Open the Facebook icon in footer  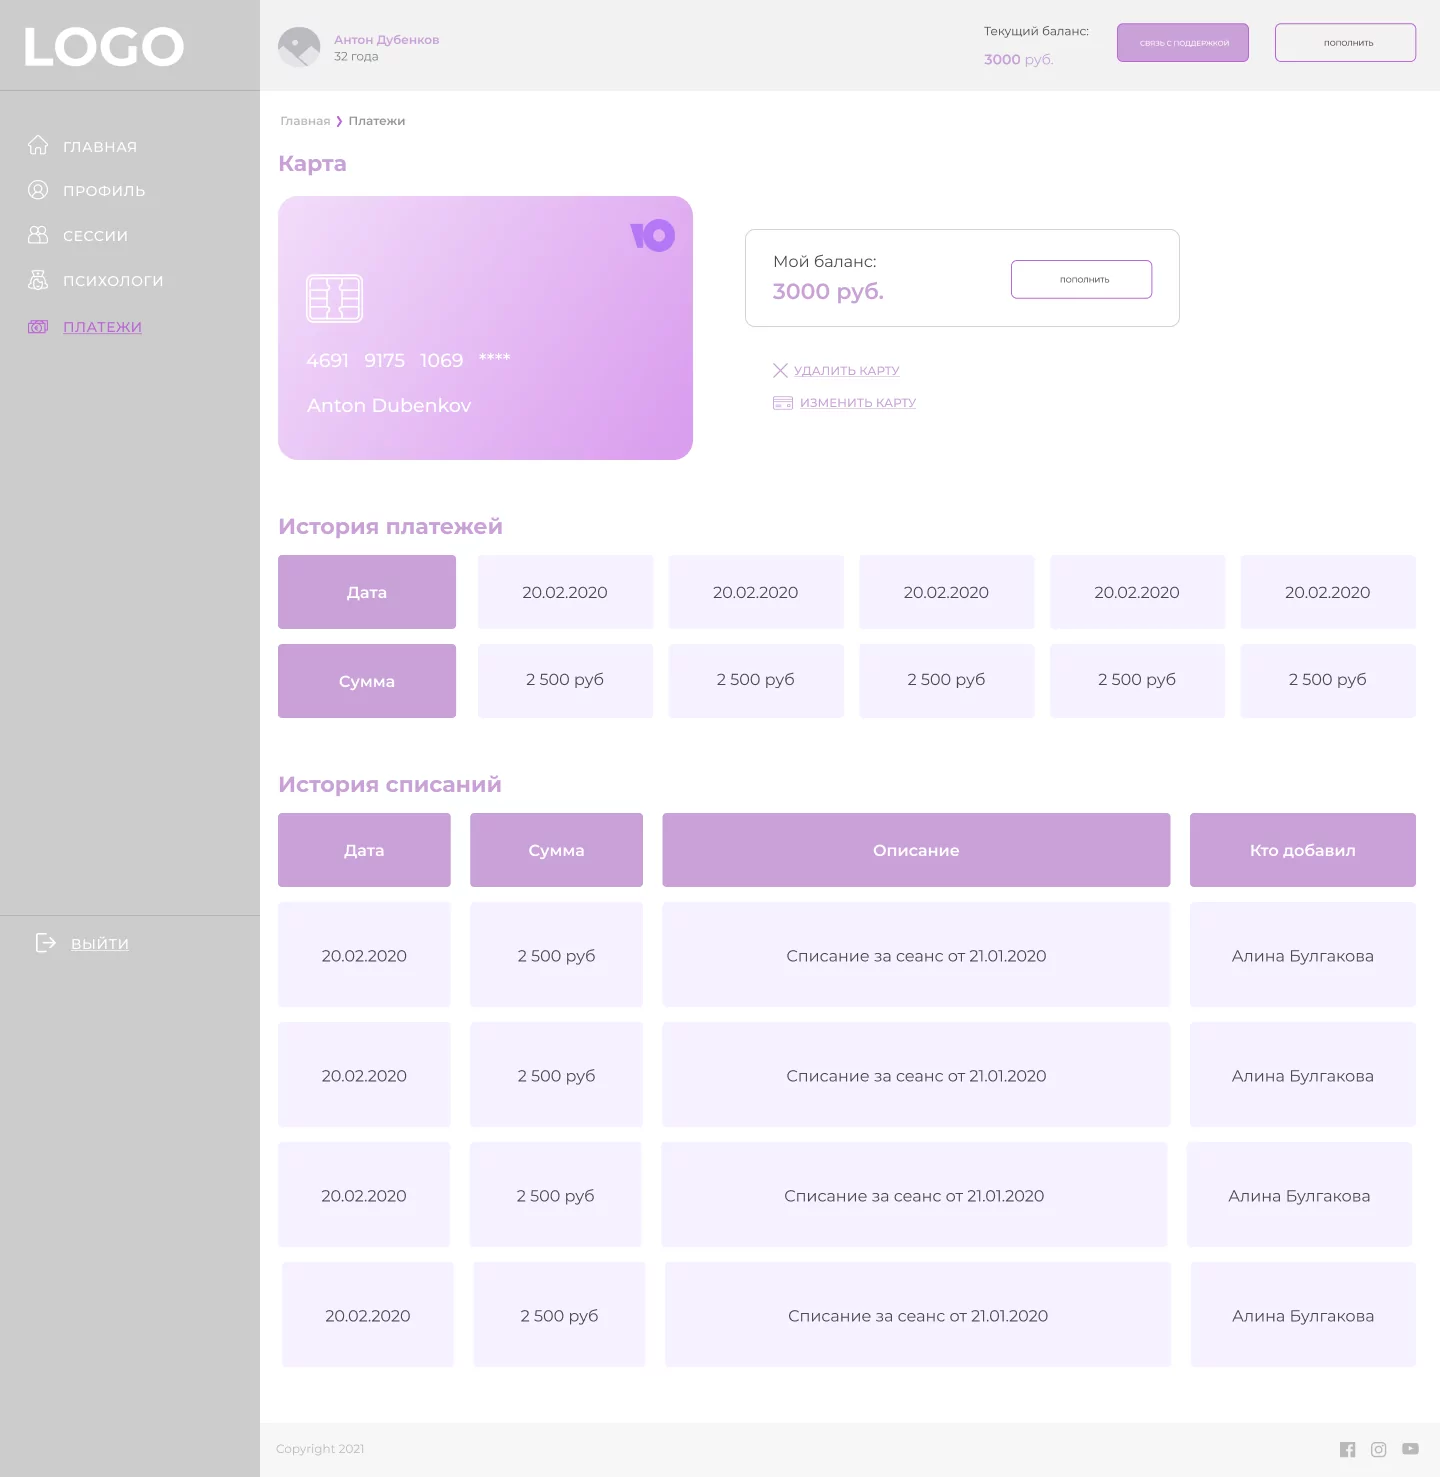[1348, 1449]
